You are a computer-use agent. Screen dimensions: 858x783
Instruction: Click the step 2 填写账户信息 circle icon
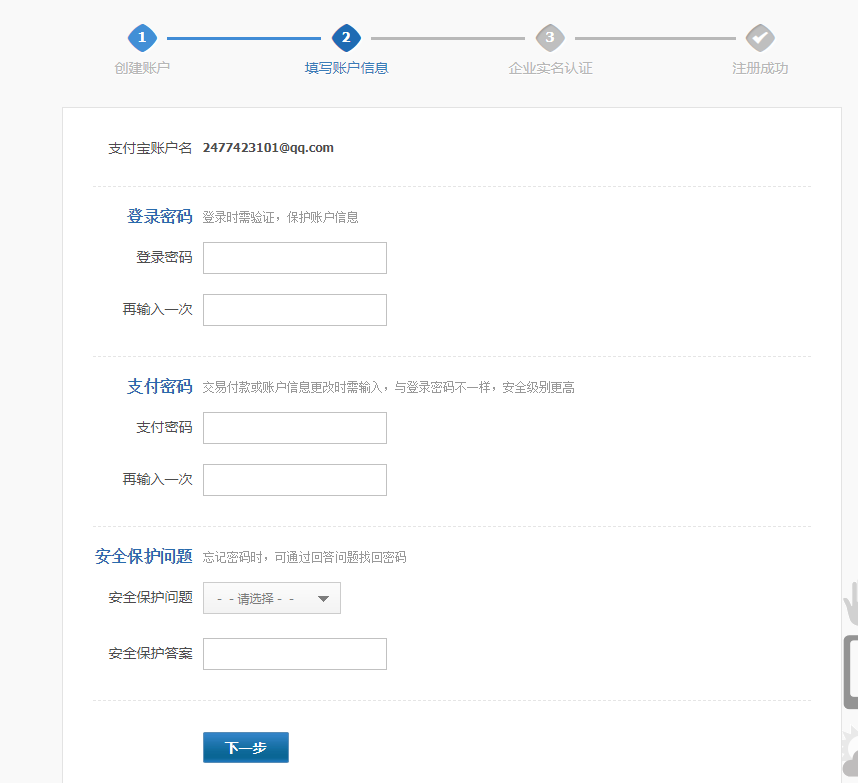point(346,37)
